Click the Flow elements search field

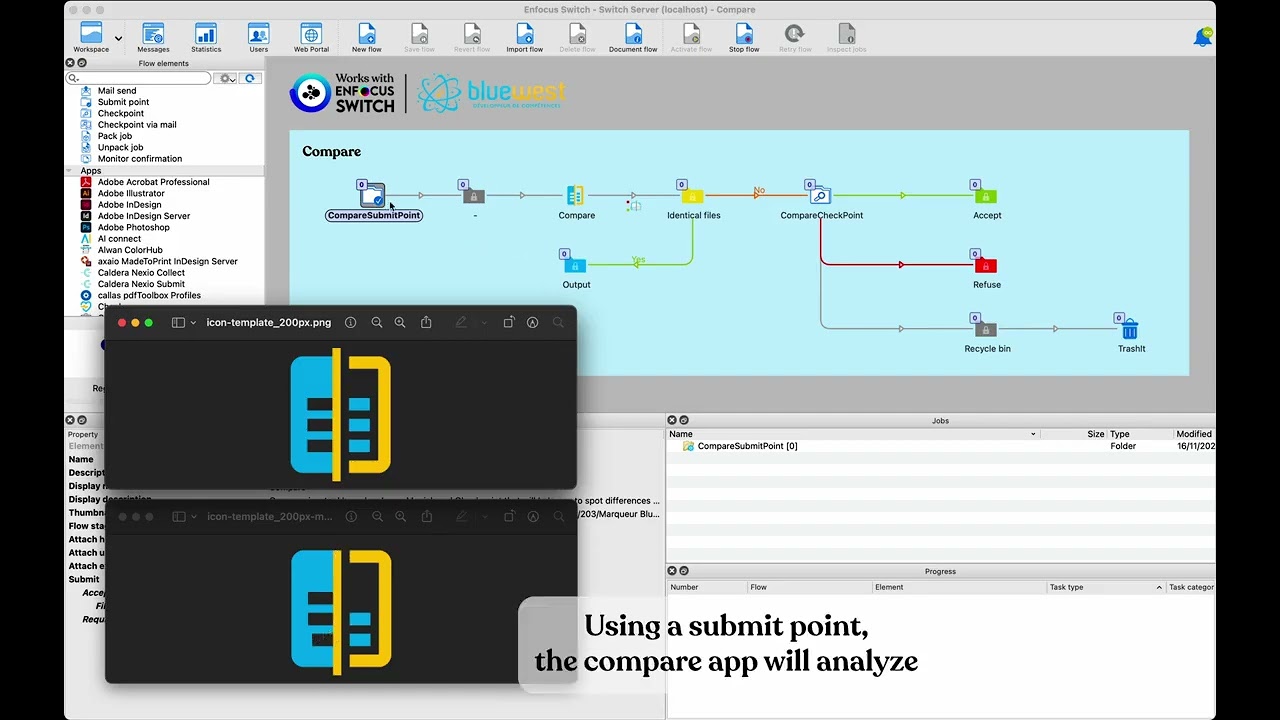click(x=139, y=78)
